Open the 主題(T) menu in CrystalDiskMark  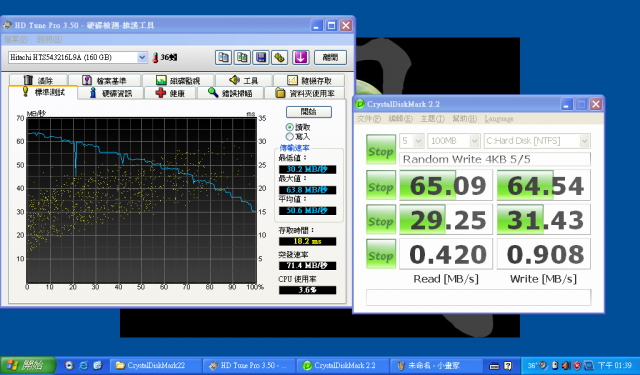click(x=432, y=119)
